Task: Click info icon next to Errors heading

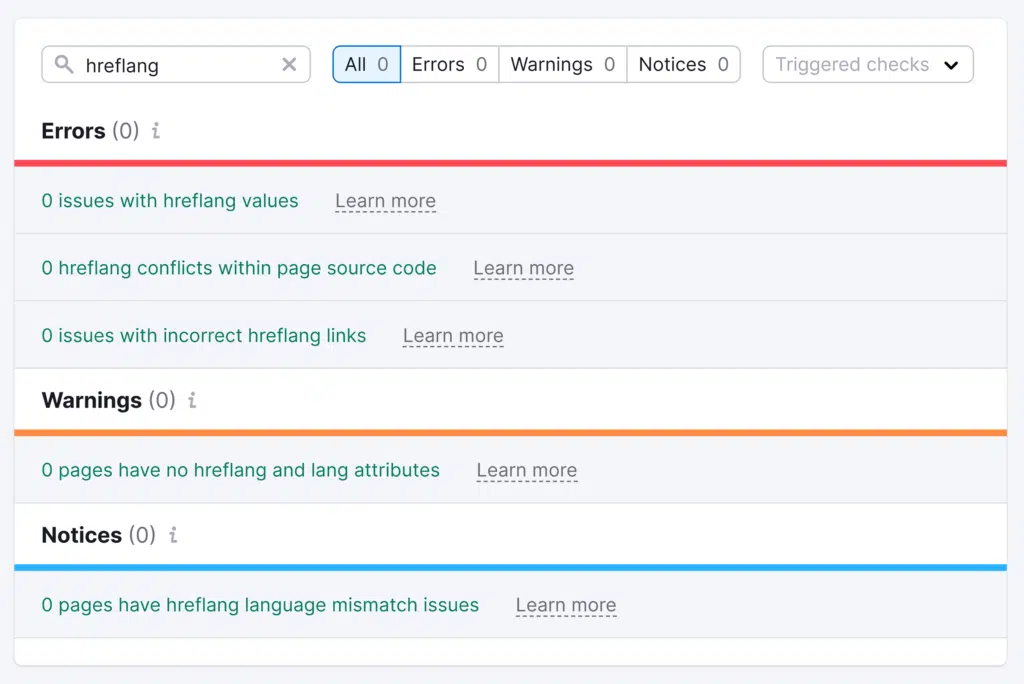Action: point(155,131)
